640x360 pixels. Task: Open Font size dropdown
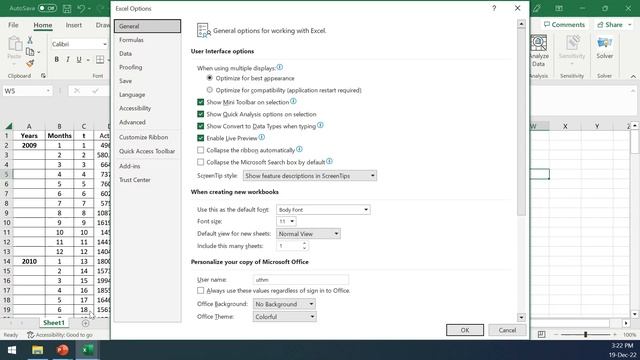[x=286, y=221]
